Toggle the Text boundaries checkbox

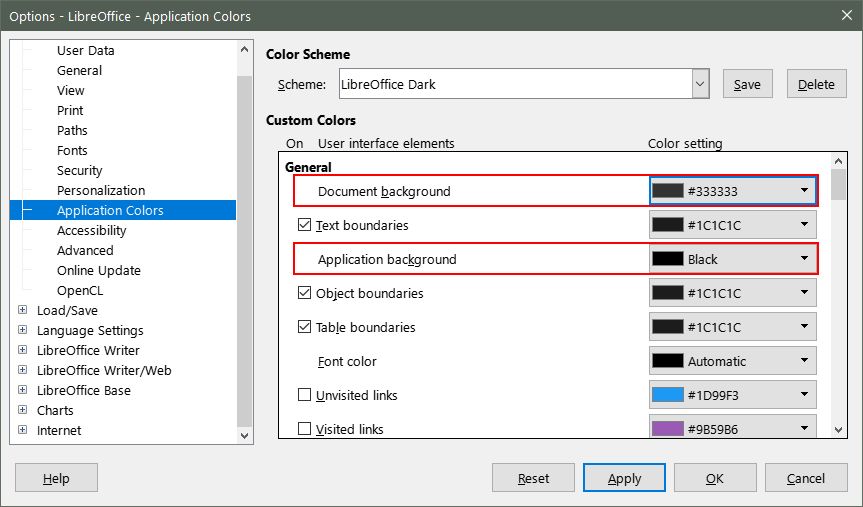point(305,225)
